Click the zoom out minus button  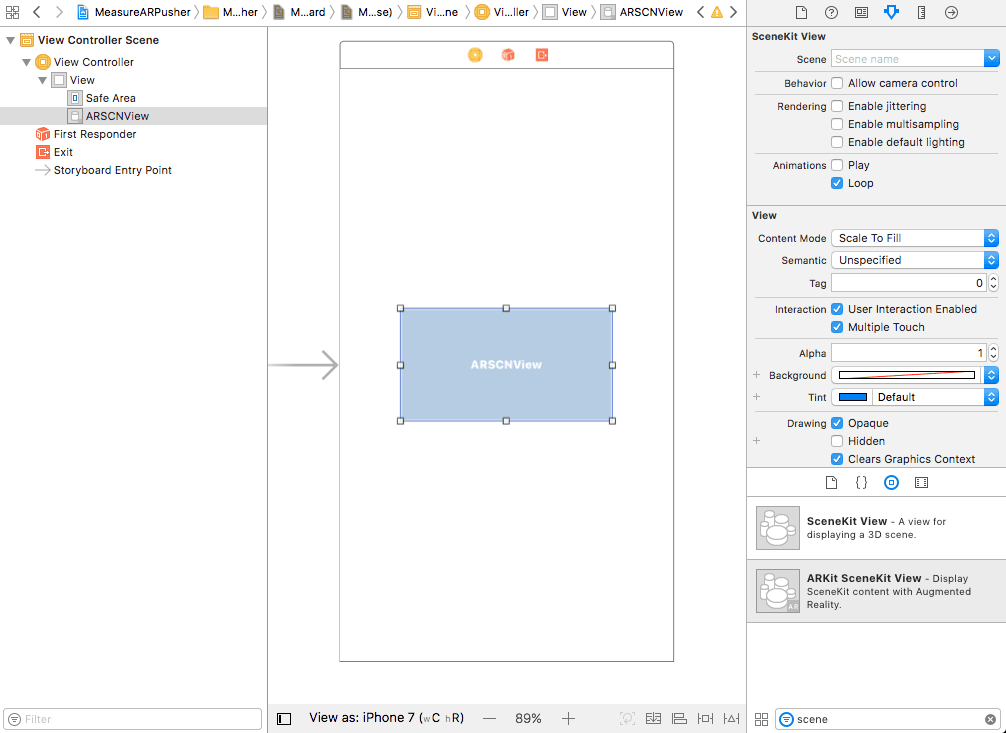489,718
